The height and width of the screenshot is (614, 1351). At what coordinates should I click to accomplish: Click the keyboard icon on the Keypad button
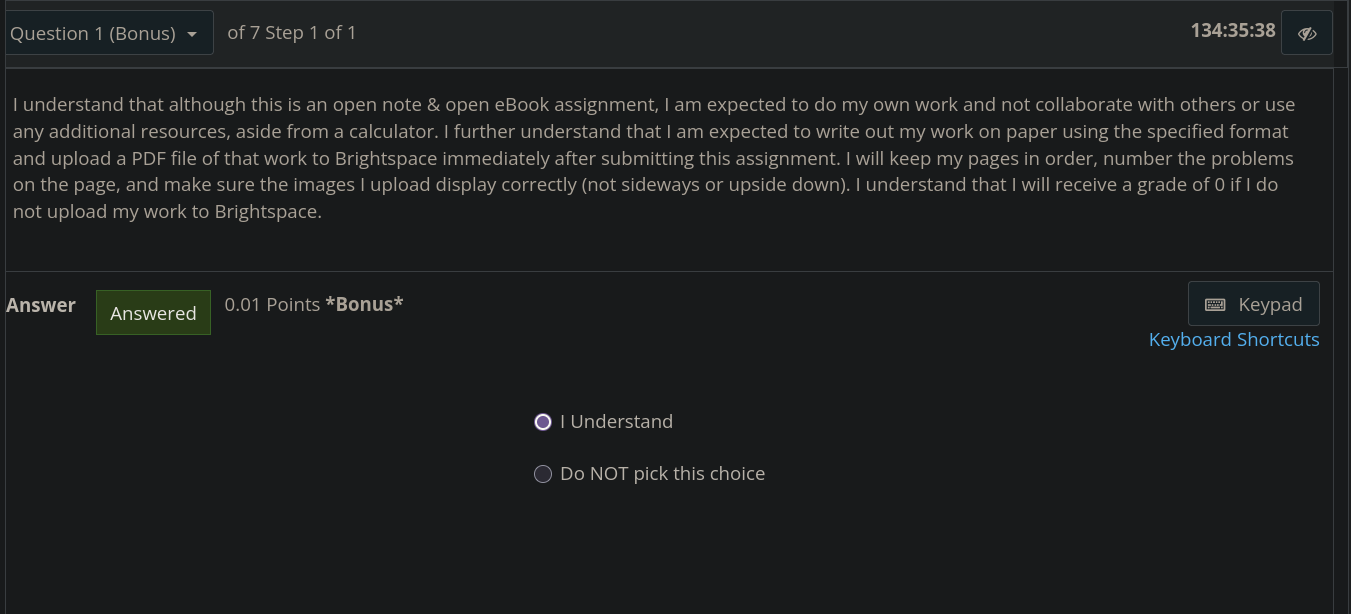point(1215,305)
